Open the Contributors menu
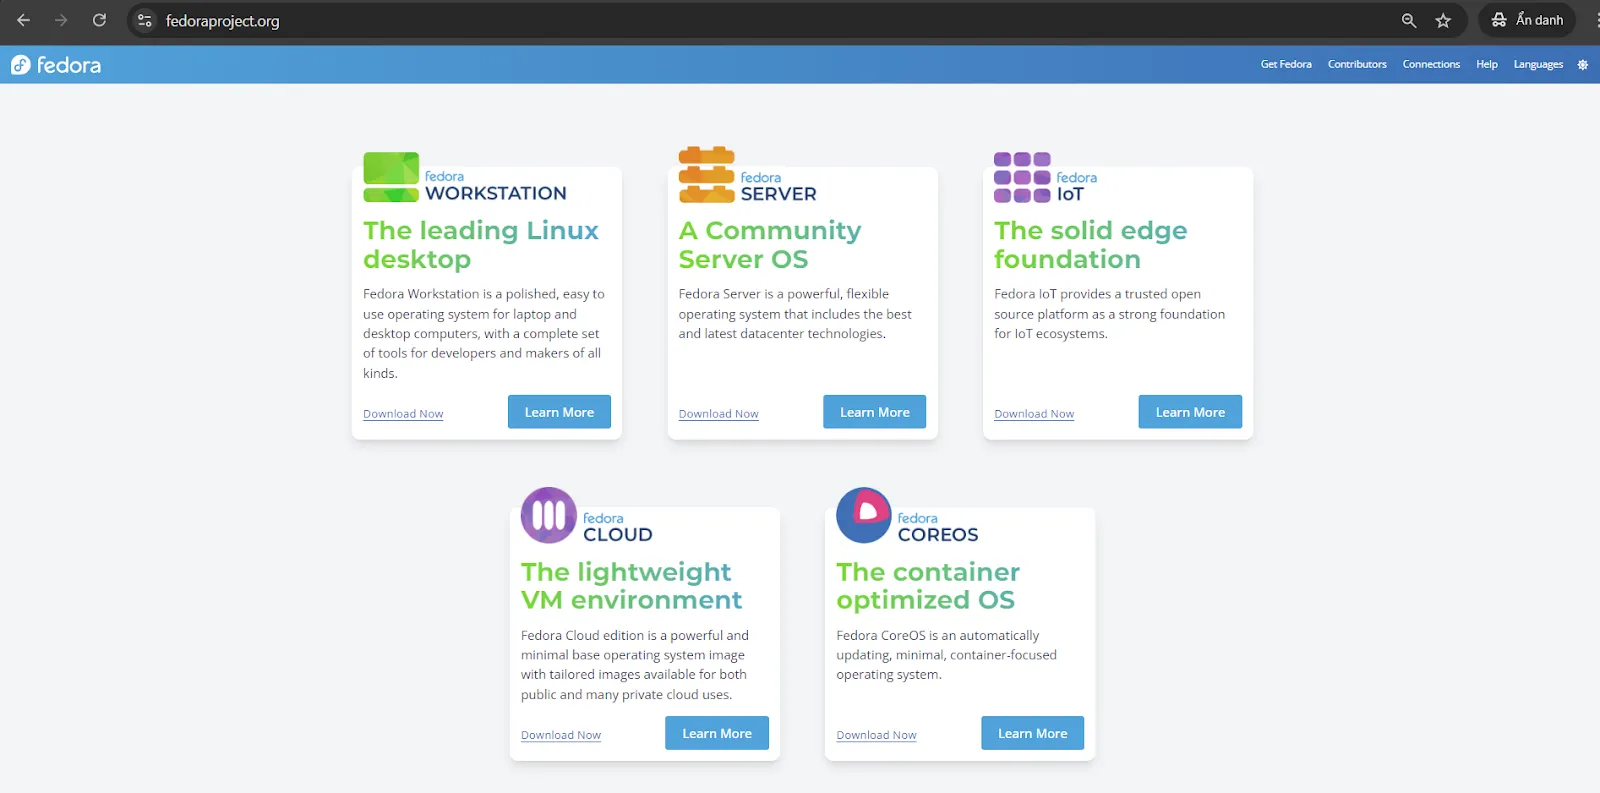Image resolution: width=1600 pixels, height=793 pixels. coord(1357,65)
